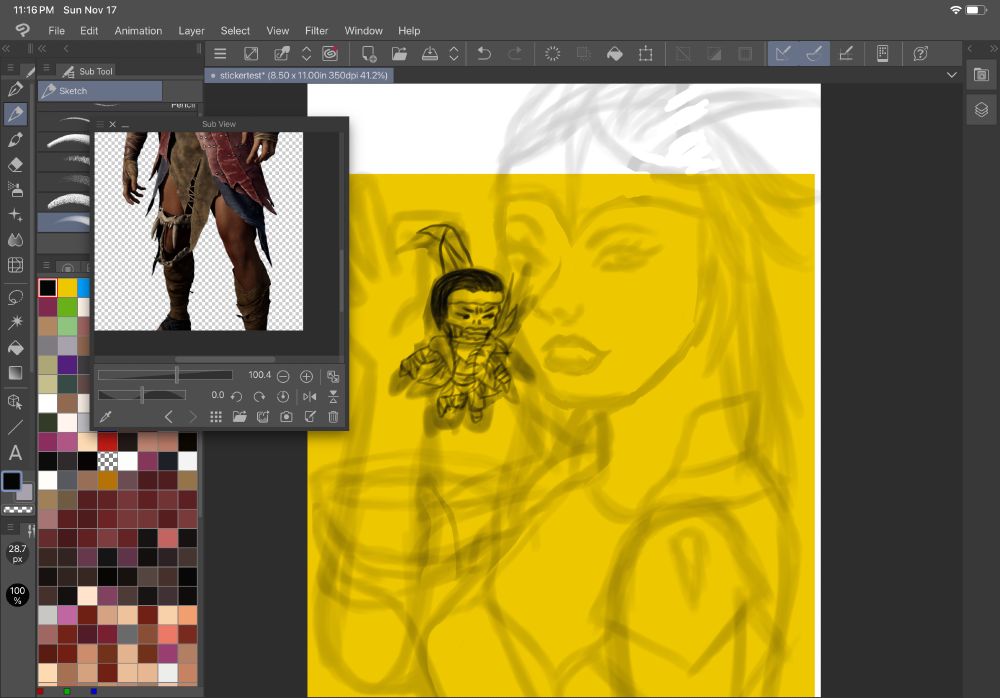Switch to stickertest canvas tab

(299, 75)
